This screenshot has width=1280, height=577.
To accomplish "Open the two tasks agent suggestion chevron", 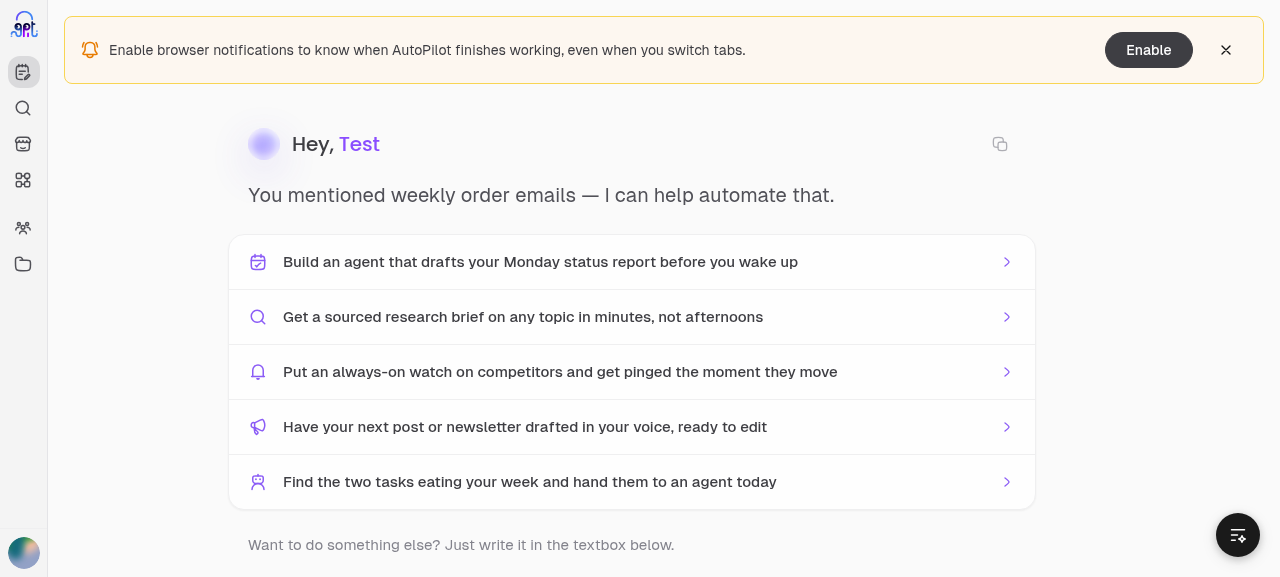I will click(1007, 482).
